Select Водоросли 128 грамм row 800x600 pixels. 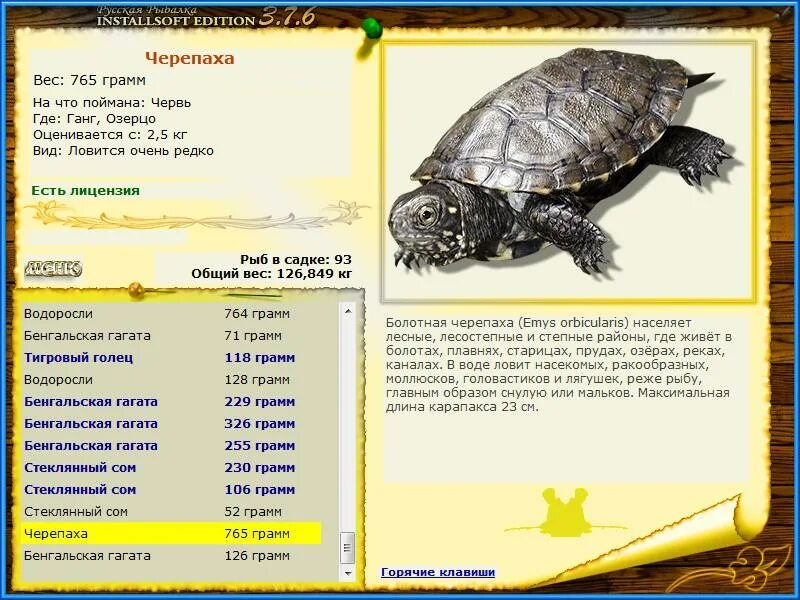pyautogui.click(x=172, y=380)
